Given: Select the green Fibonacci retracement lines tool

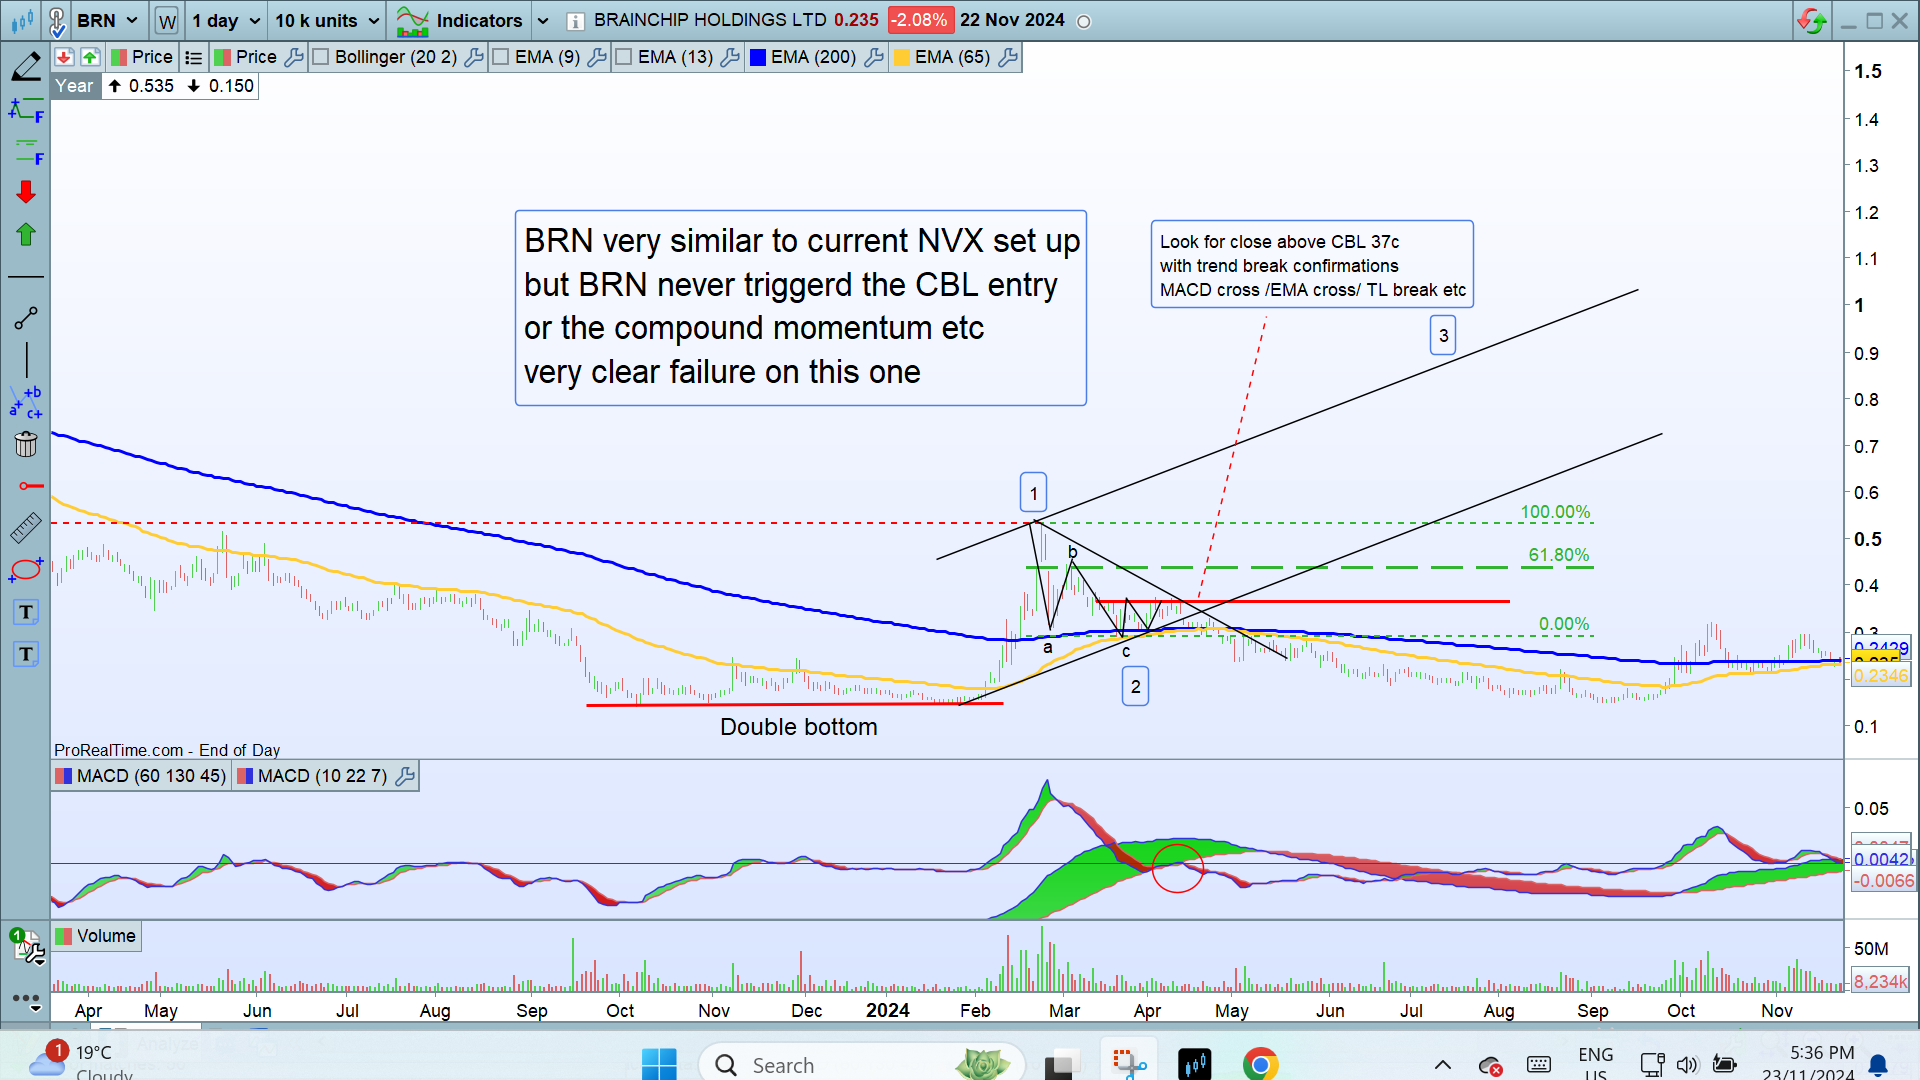Looking at the screenshot, I should click(x=26, y=152).
